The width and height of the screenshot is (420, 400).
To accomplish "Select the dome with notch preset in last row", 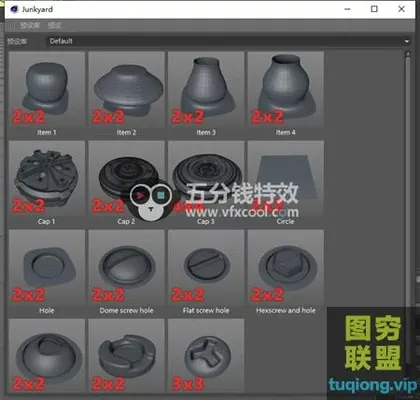I will (x=46, y=356).
